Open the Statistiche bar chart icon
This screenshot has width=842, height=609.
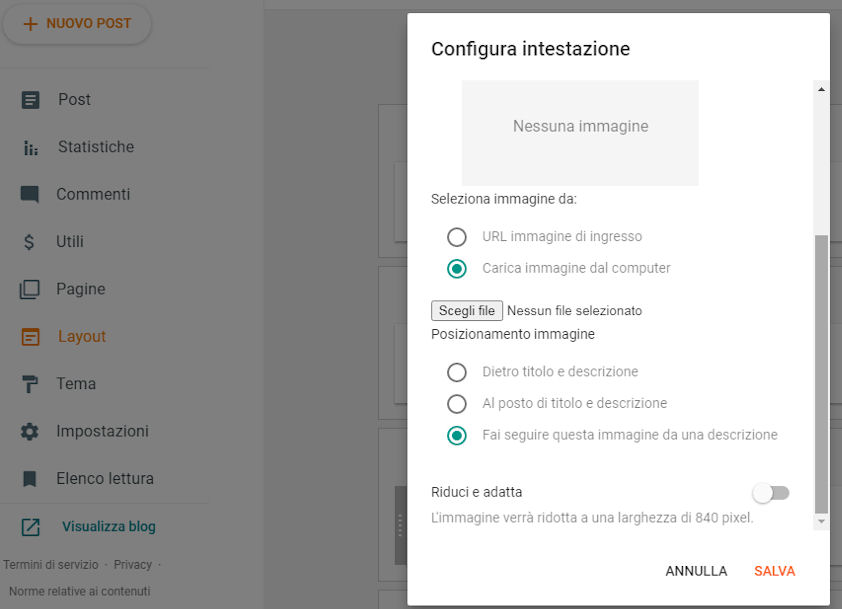(31, 147)
